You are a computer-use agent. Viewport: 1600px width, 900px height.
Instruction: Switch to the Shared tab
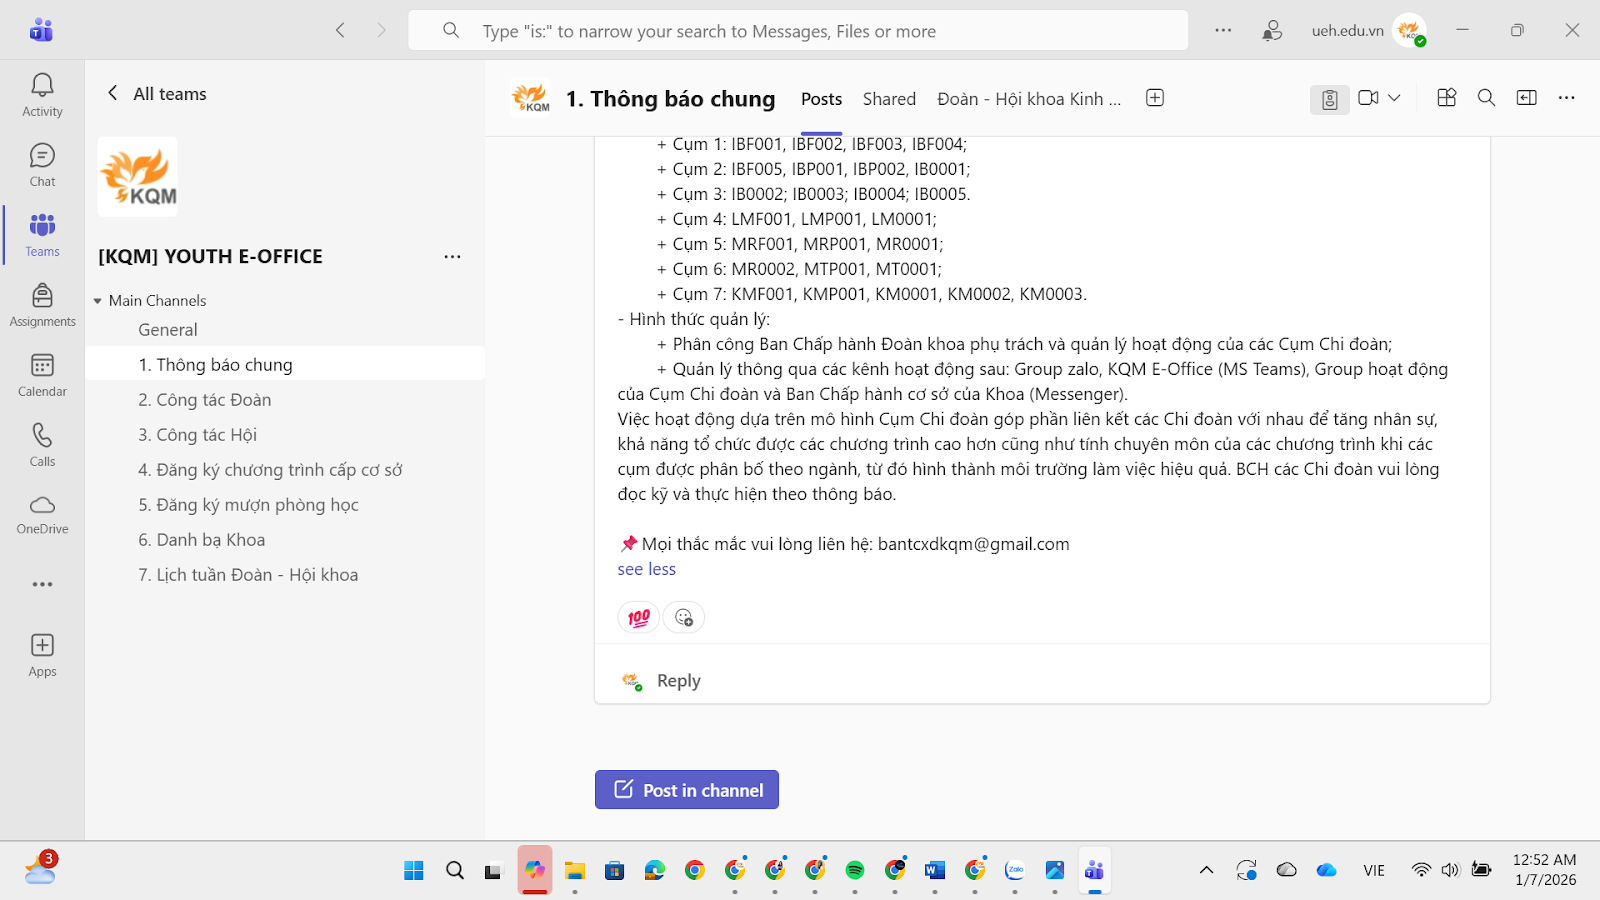(x=889, y=99)
